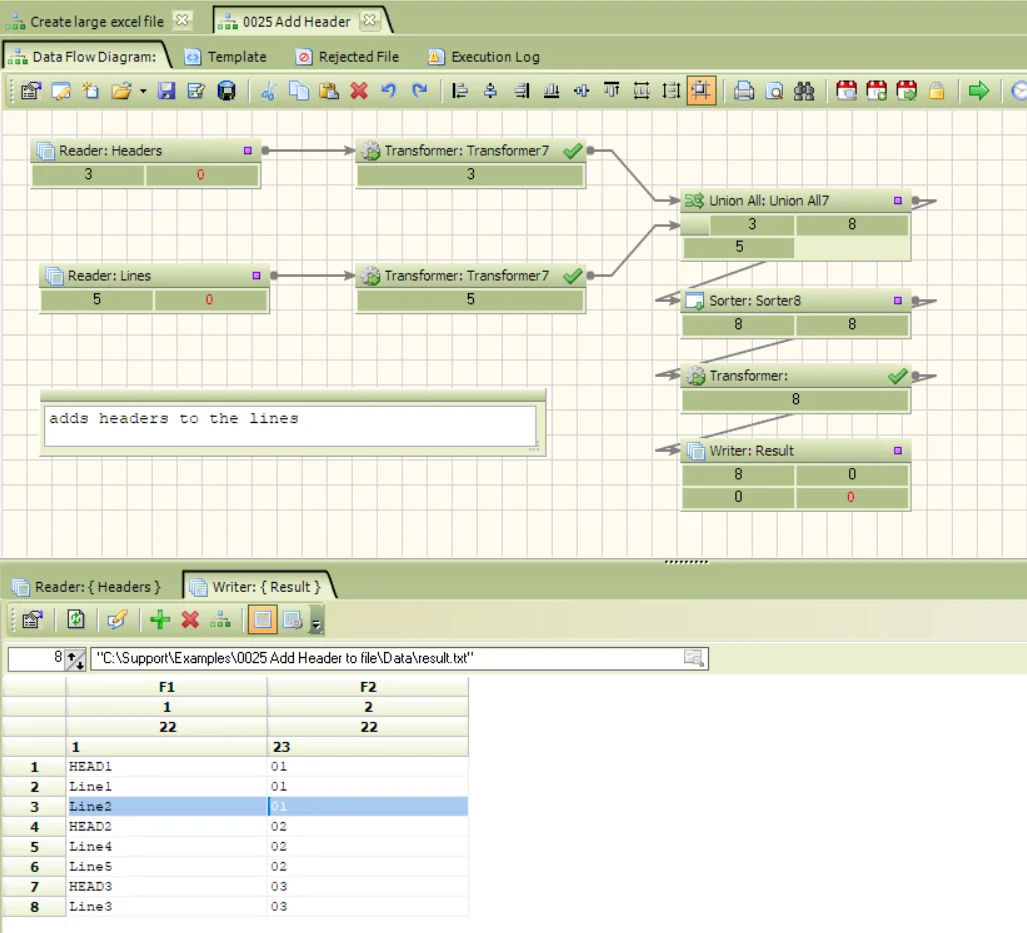Open the Execution Log tab

pos(484,57)
